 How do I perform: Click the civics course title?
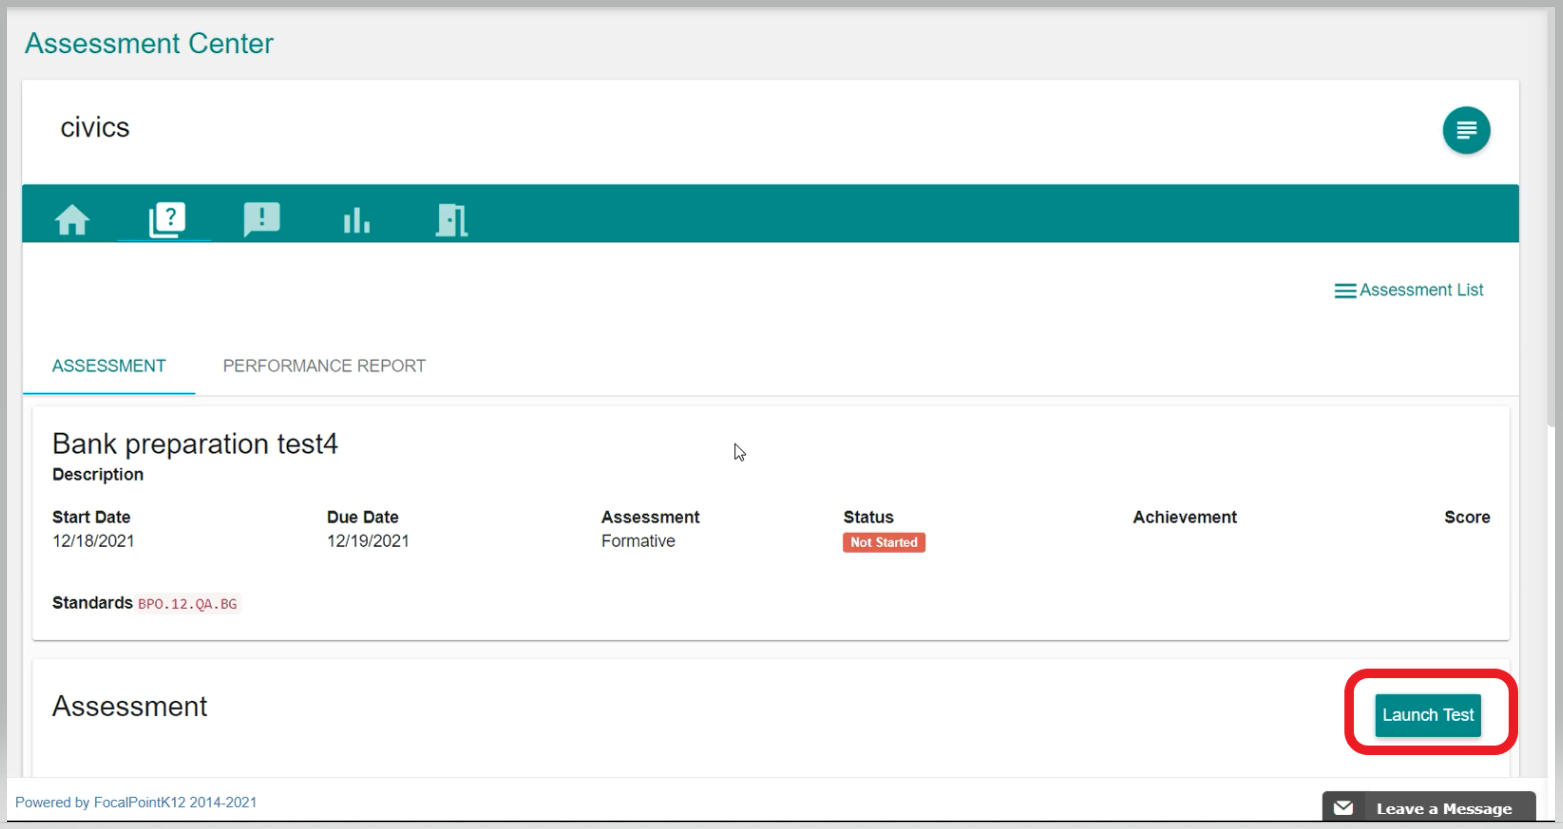coord(95,128)
